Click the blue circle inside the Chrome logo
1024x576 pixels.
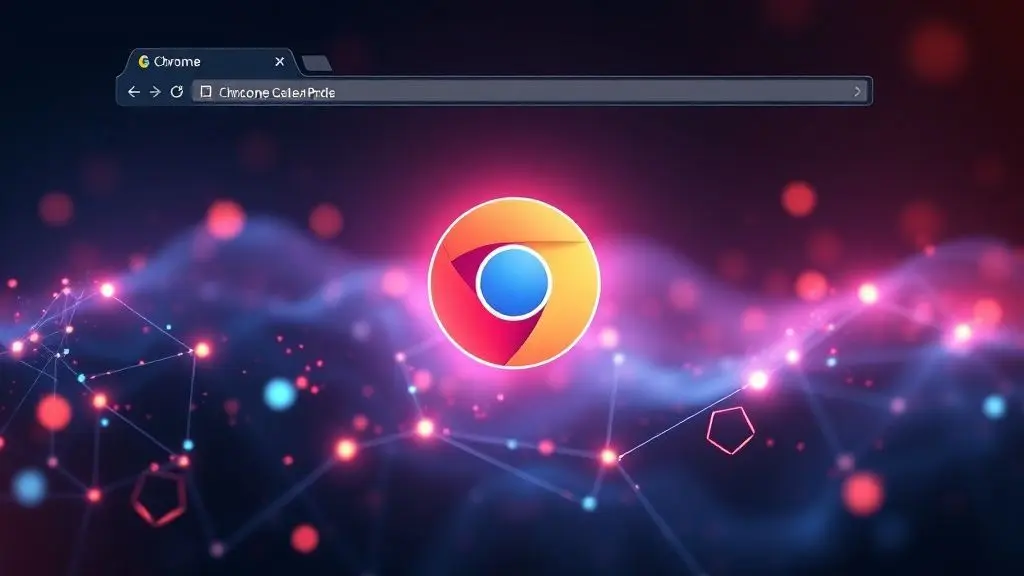[x=514, y=282]
